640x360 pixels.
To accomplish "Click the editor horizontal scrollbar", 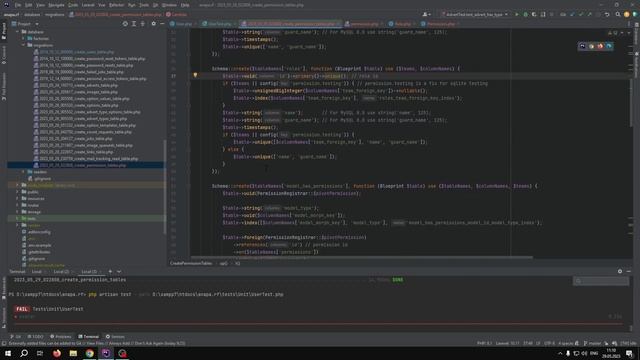I will tap(362, 258).
